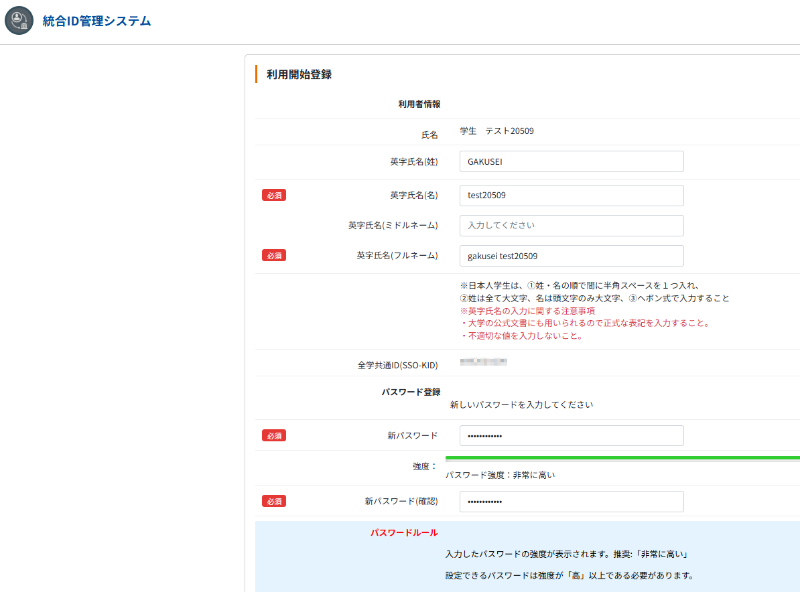This screenshot has width=800, height=592.
Task: Click the 必須 badge beside 新パスワード(確認)
Action: coord(274,501)
